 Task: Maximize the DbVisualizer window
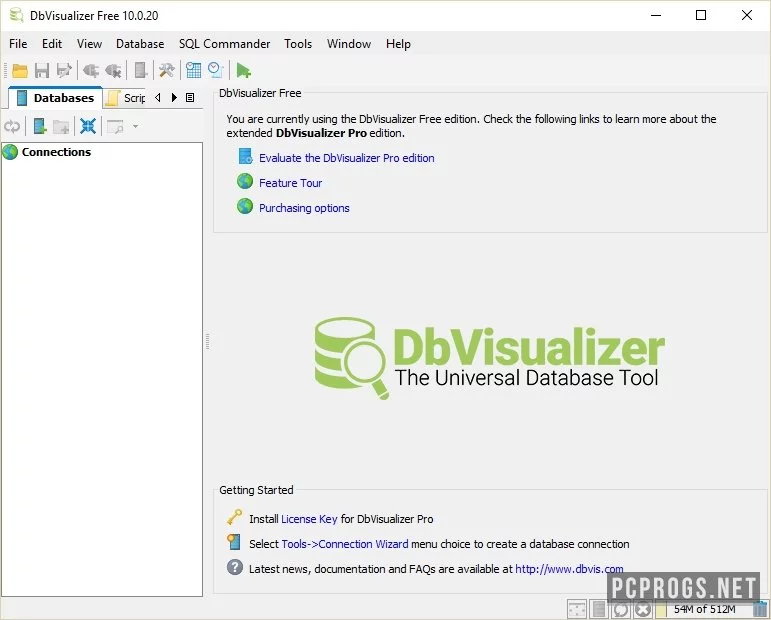(x=701, y=15)
